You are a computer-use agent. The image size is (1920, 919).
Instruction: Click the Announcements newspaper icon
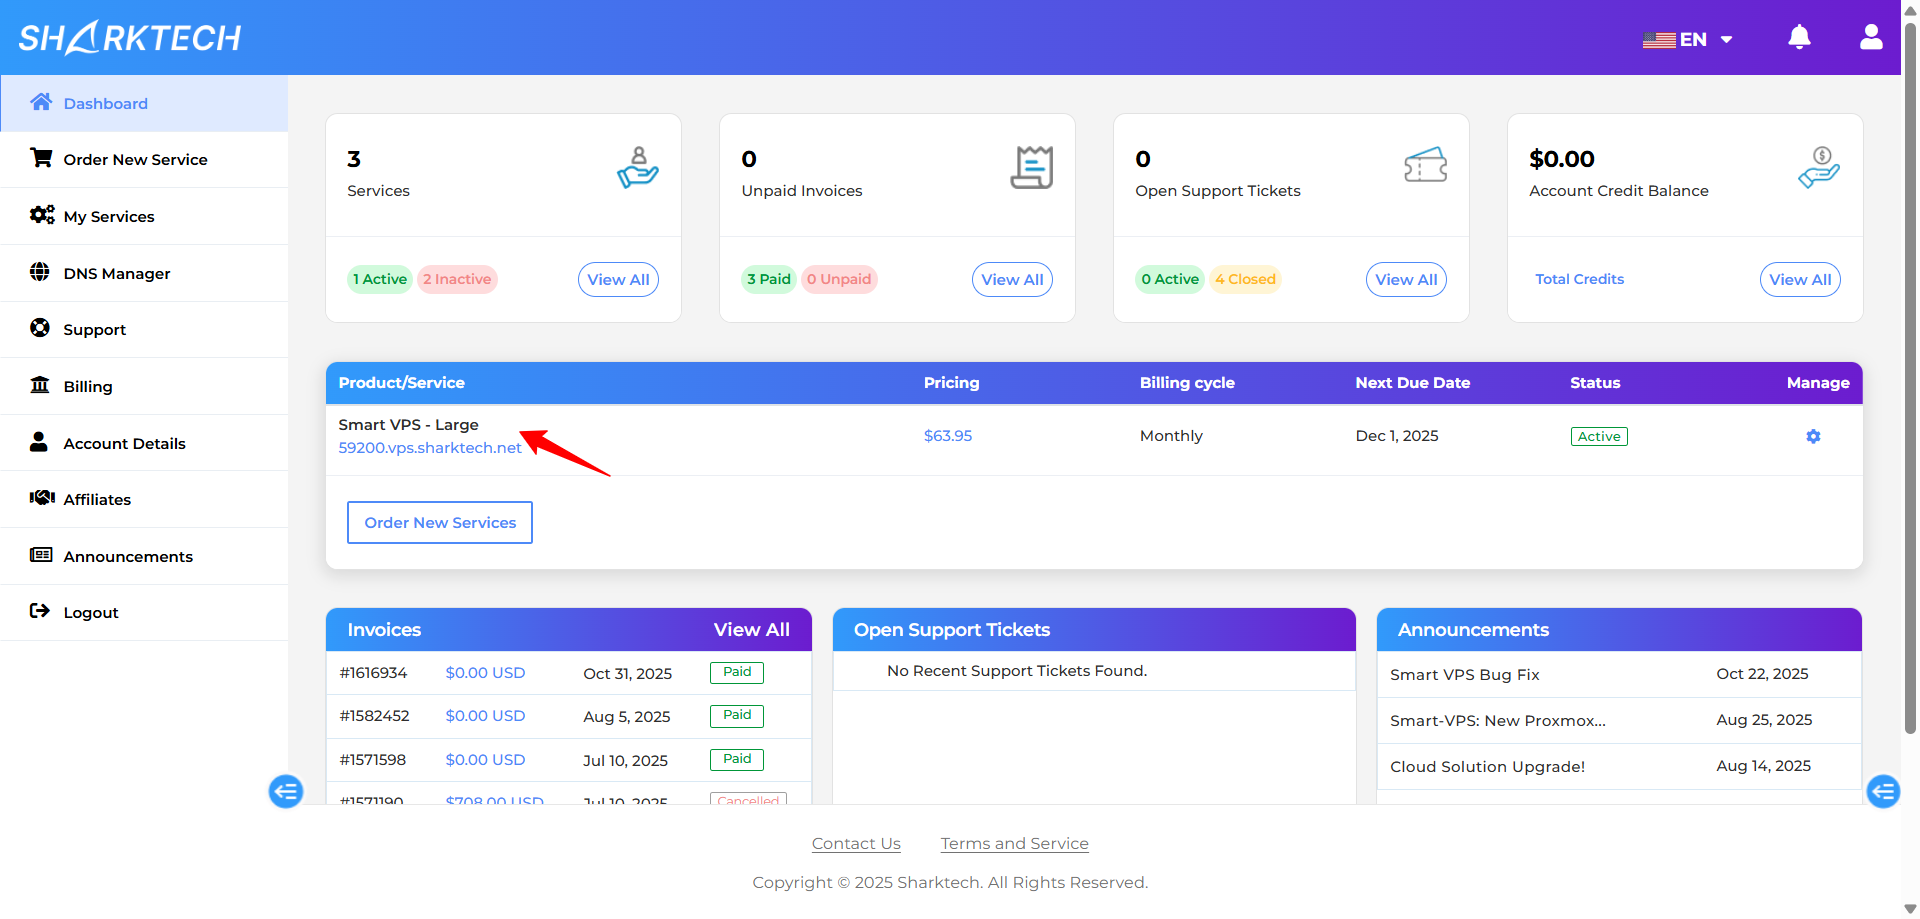click(x=41, y=555)
